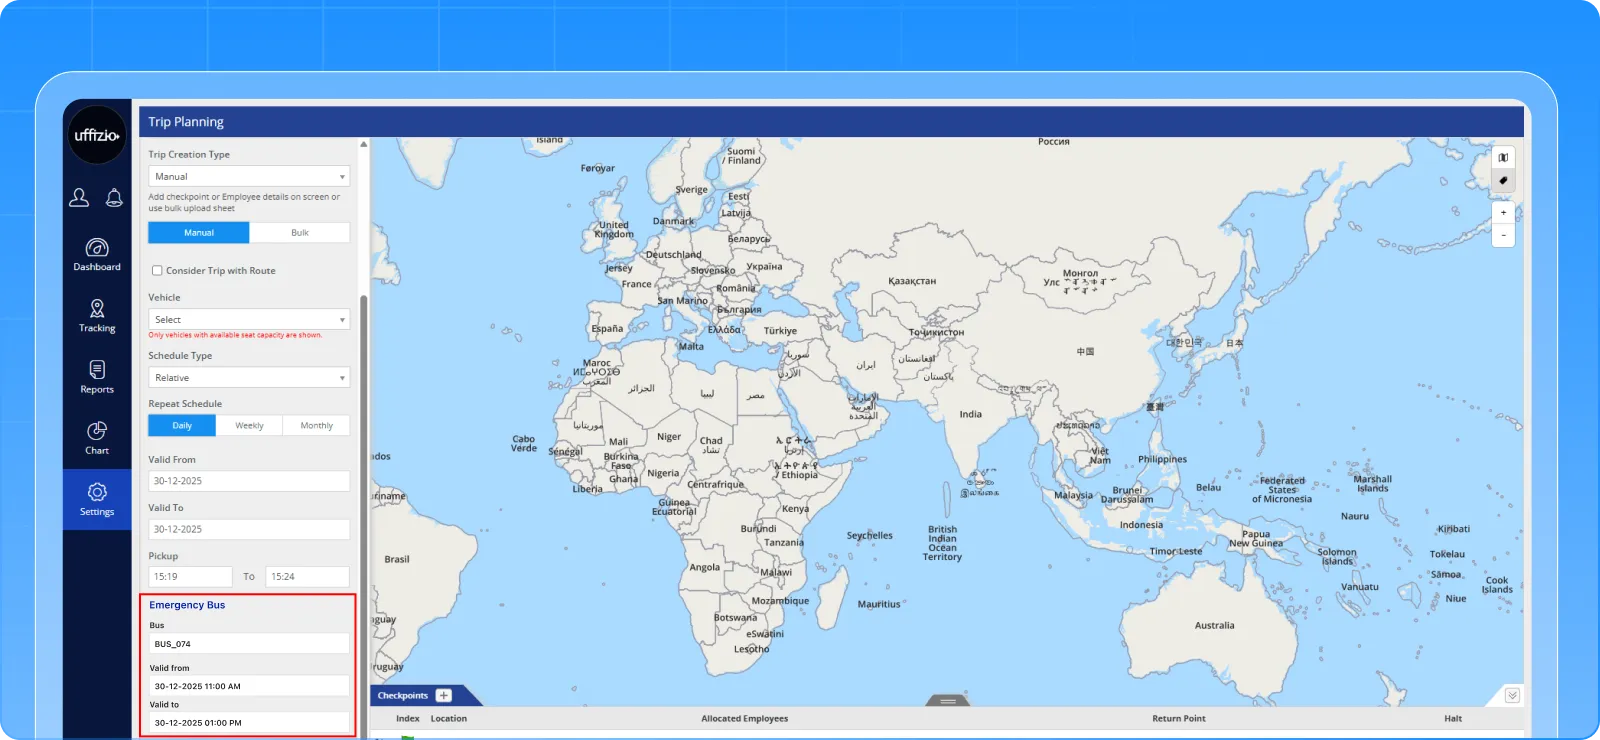
Task: Choose Monthly repeat schedule
Action: (317, 426)
